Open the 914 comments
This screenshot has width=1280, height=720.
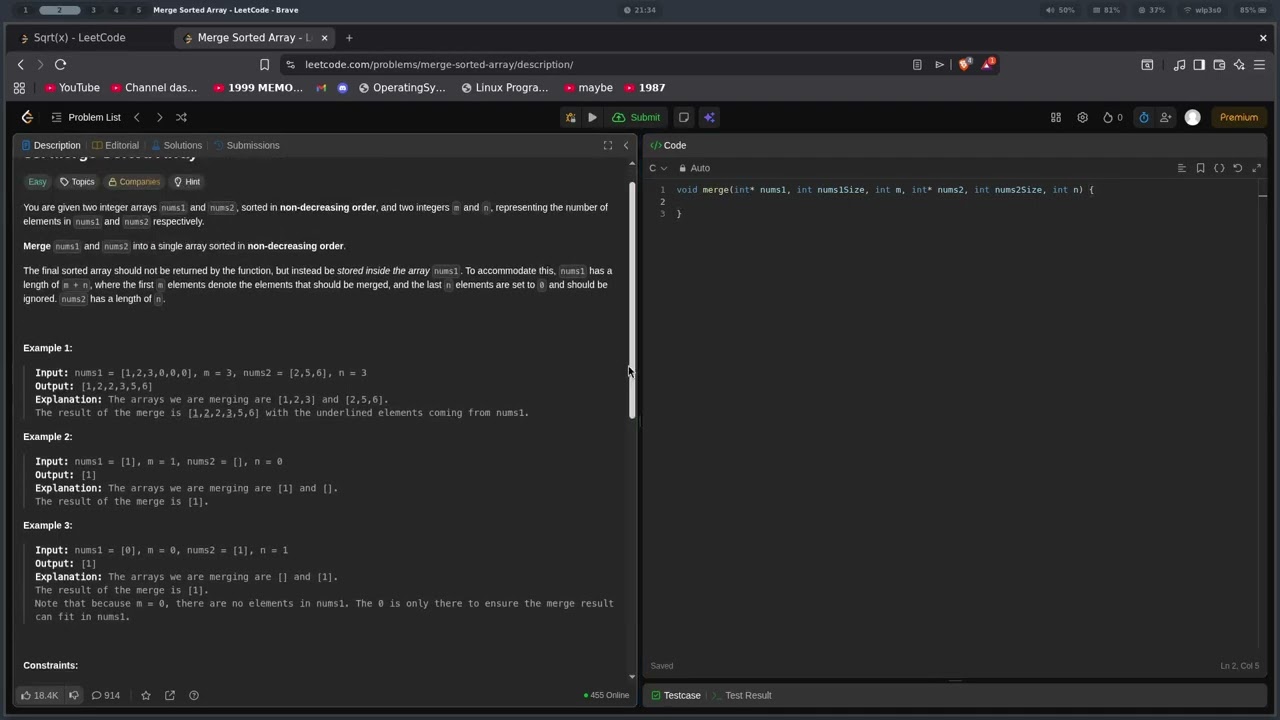tap(105, 695)
